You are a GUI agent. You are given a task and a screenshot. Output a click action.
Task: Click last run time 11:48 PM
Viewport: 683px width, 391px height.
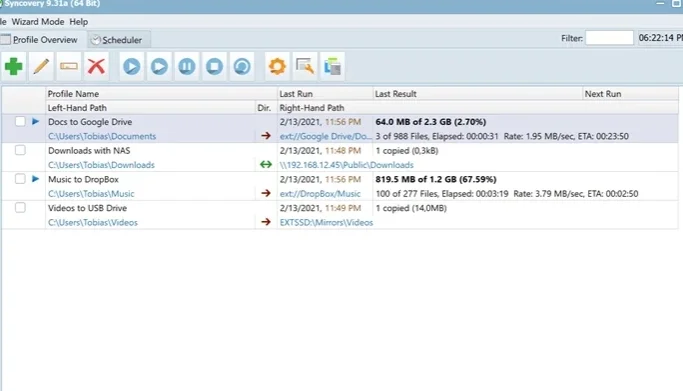point(343,151)
